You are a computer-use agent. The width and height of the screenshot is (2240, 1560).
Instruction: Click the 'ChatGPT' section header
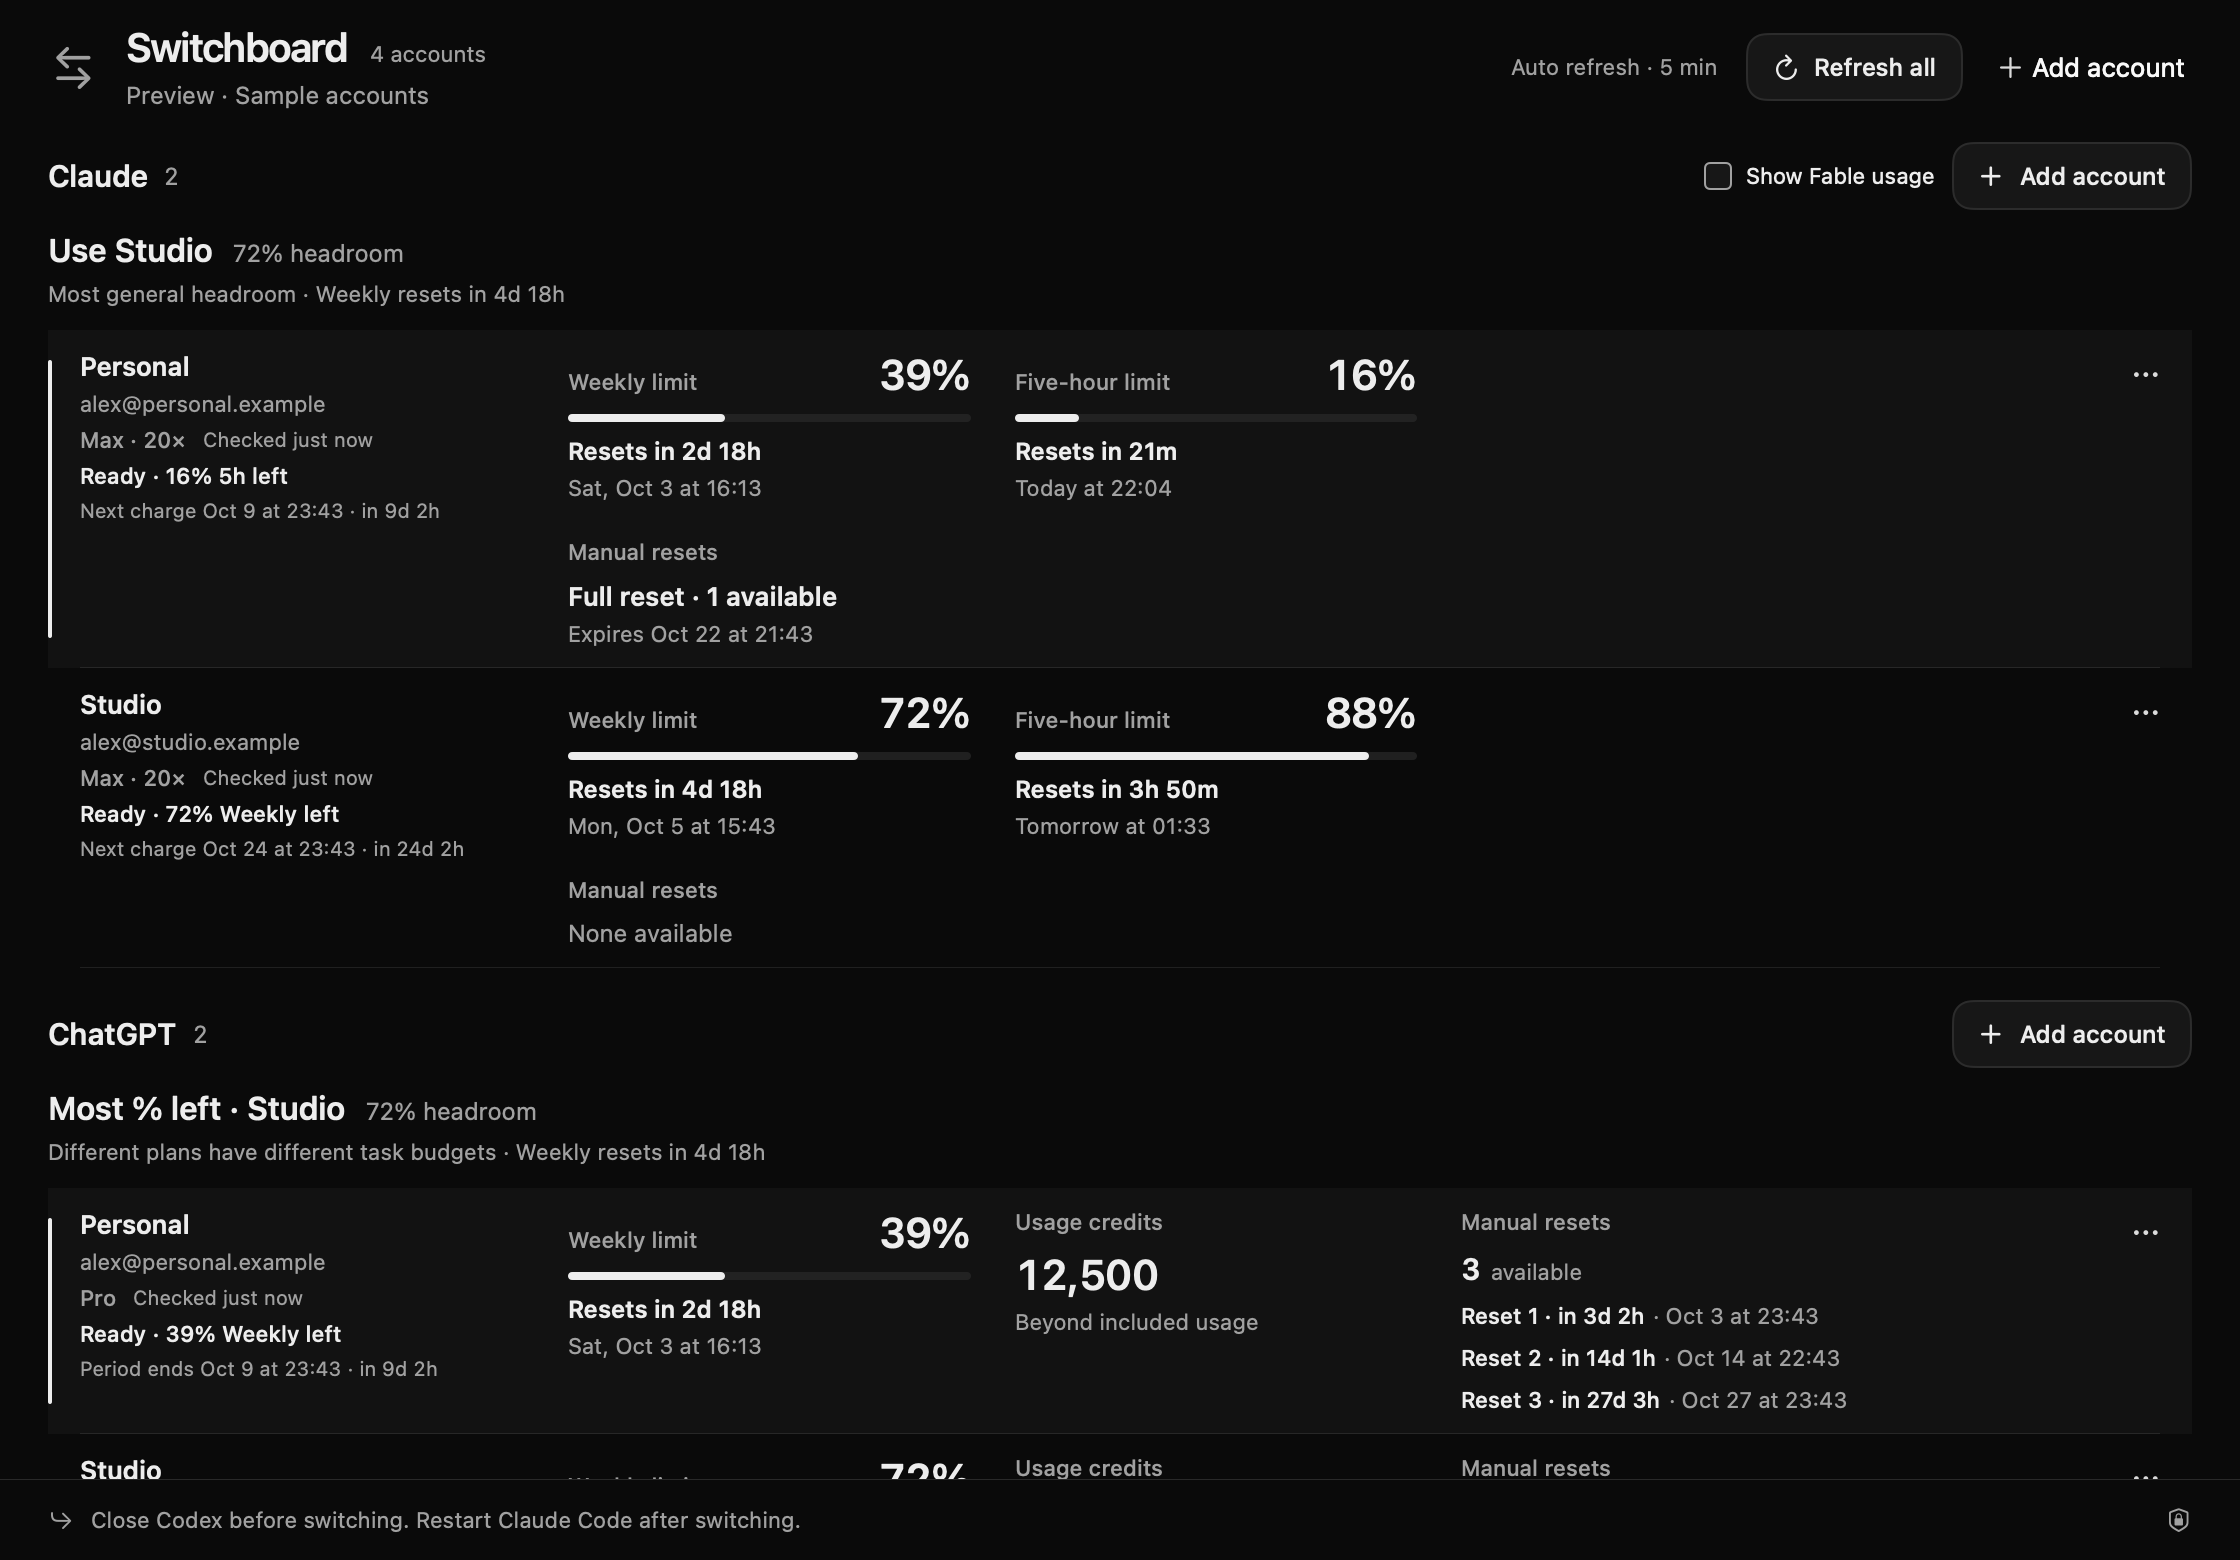point(112,1034)
